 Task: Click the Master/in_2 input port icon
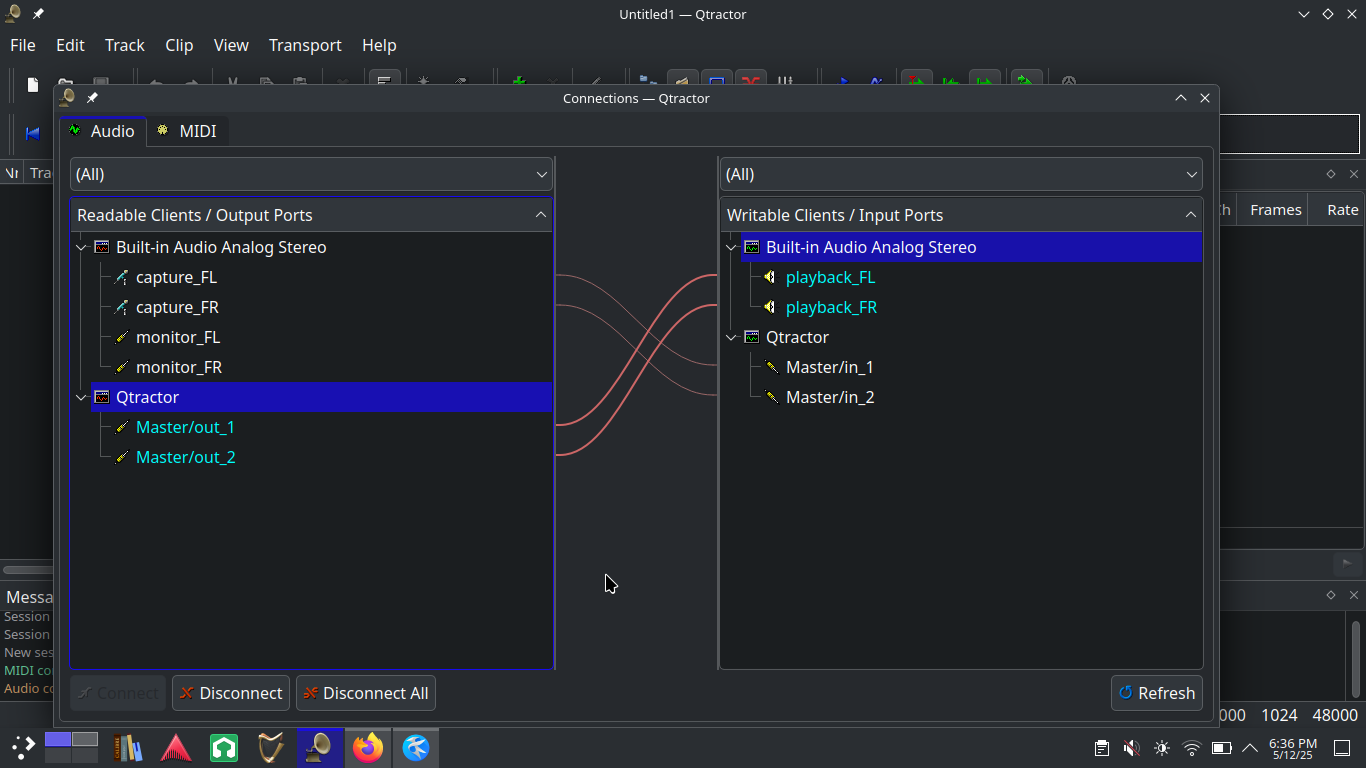click(x=771, y=397)
